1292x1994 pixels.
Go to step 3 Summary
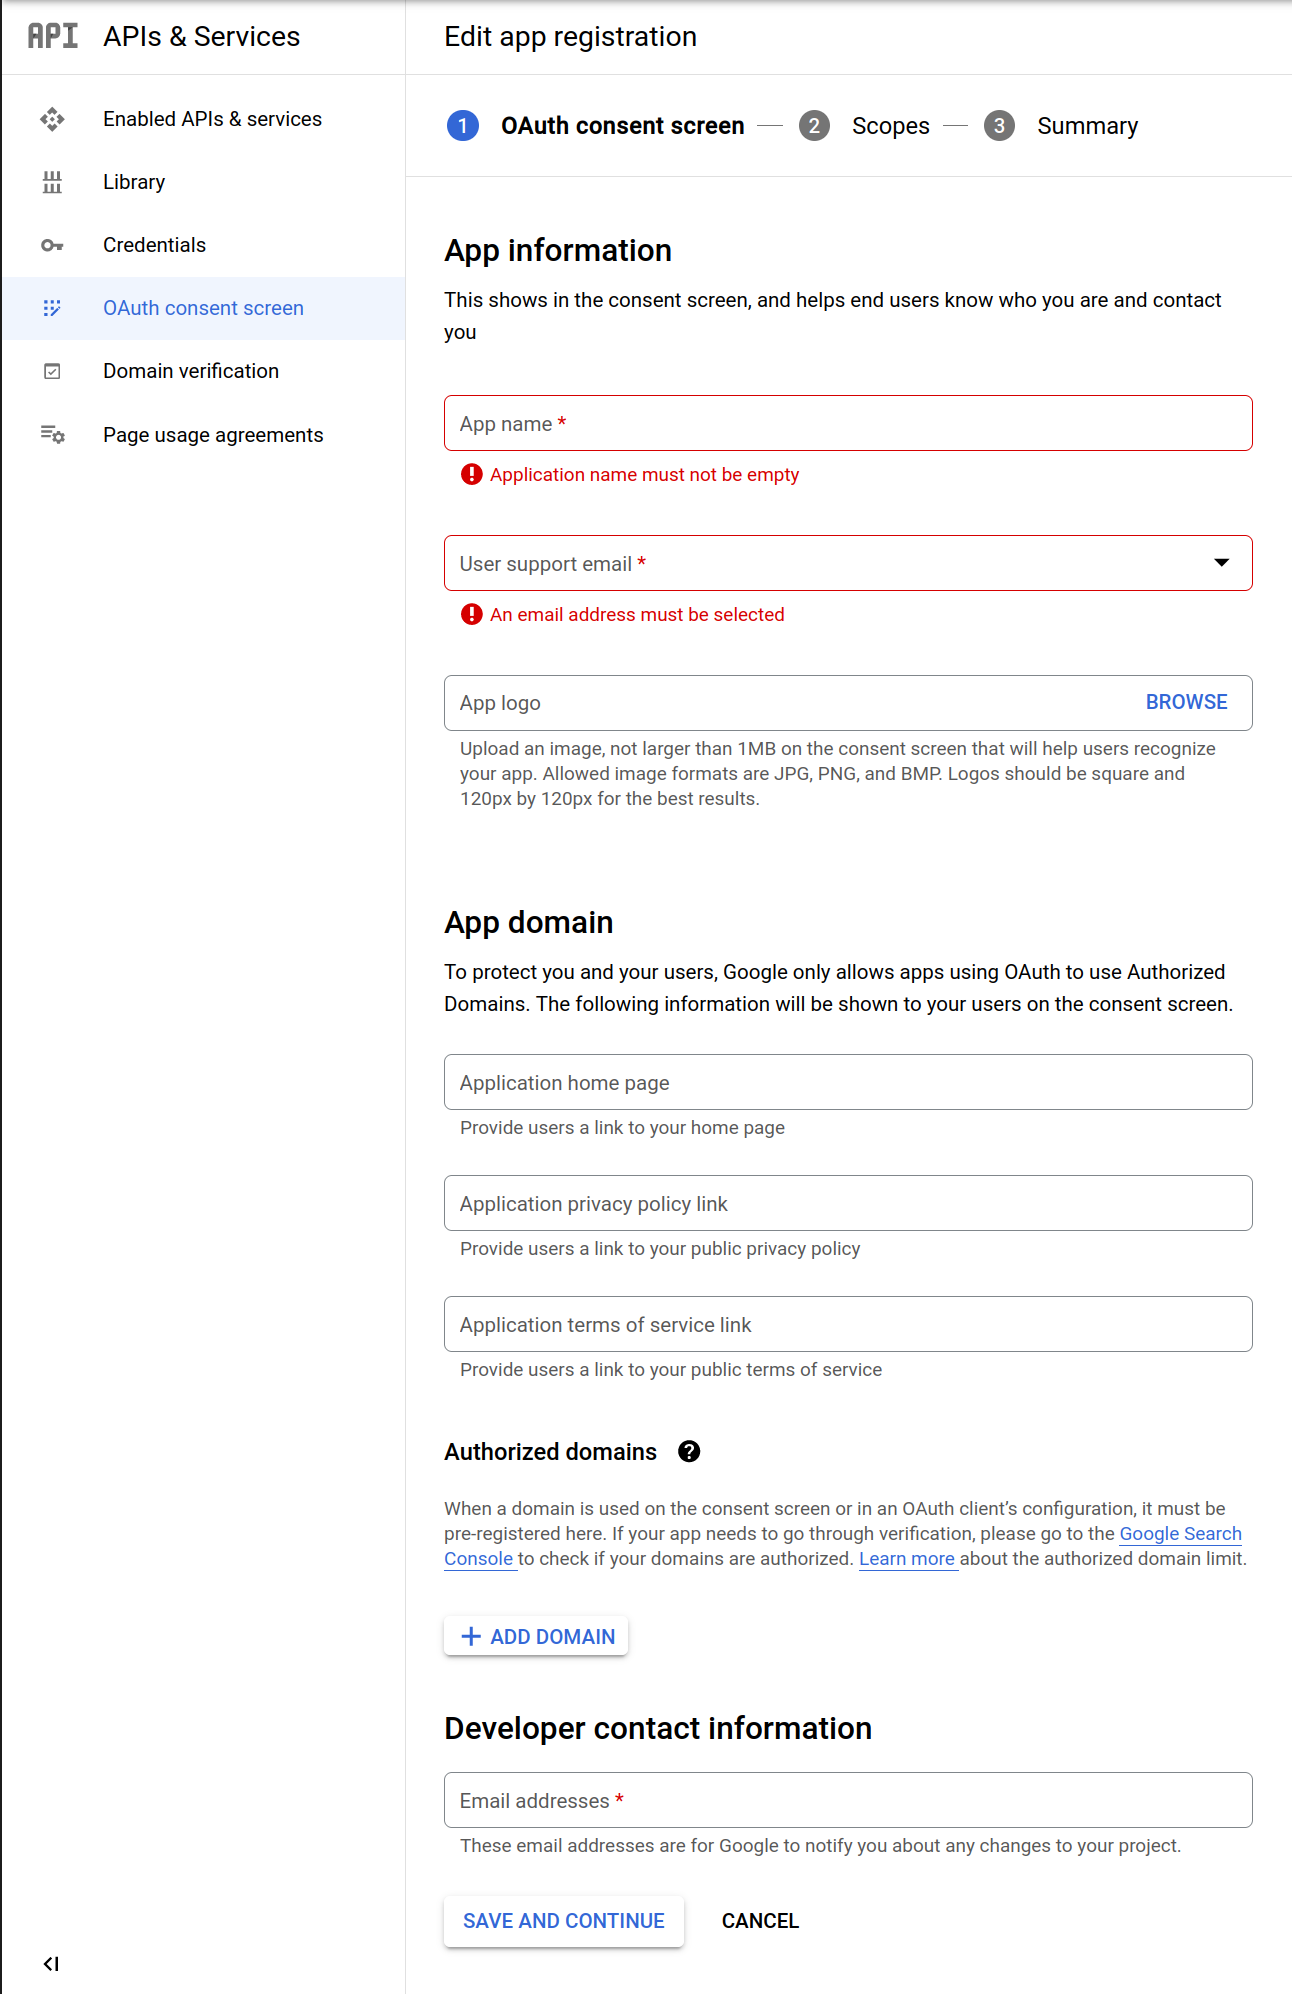[x=1086, y=126]
